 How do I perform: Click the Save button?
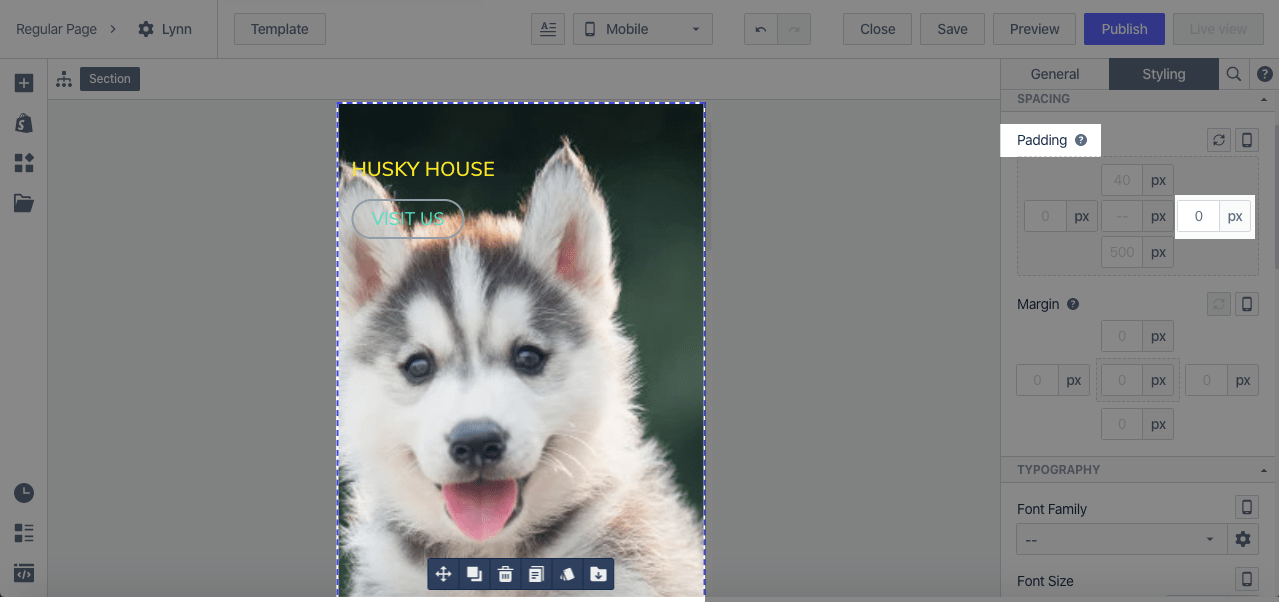(952, 29)
